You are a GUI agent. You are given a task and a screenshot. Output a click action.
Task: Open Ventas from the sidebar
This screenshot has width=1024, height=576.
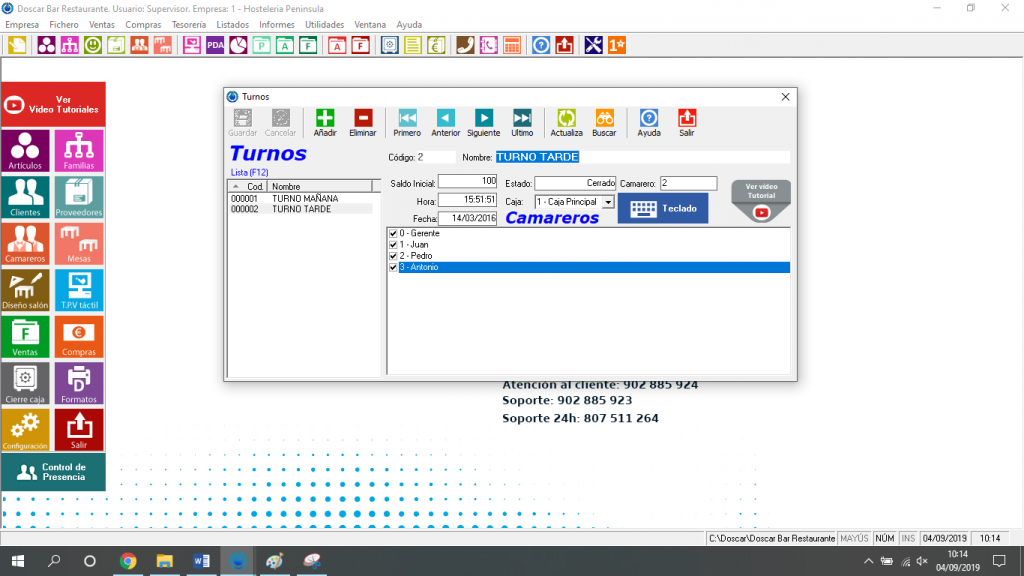click(x=25, y=337)
